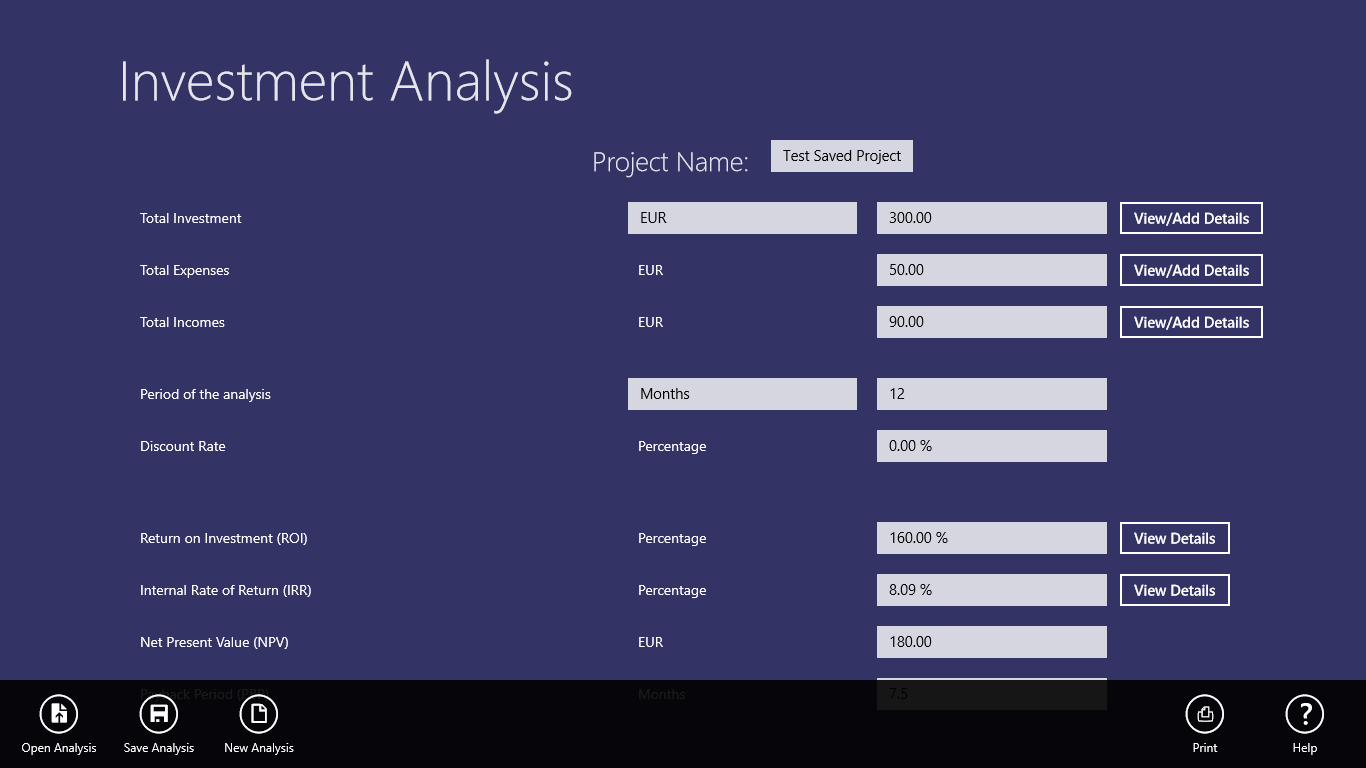Click the Open Analysis icon
The height and width of the screenshot is (768, 1366).
59,714
